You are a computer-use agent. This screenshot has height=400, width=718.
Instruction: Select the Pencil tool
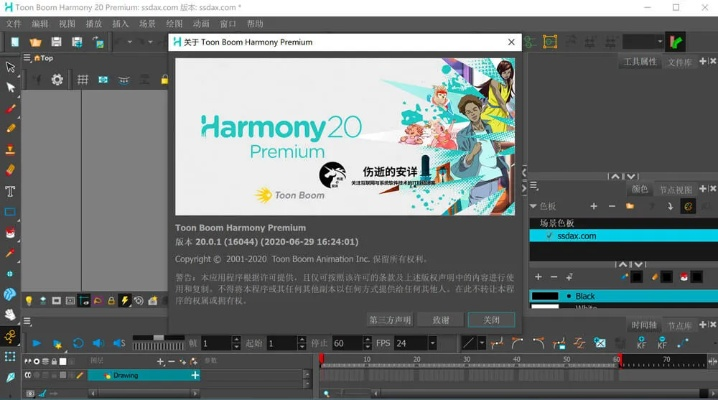click(11, 128)
